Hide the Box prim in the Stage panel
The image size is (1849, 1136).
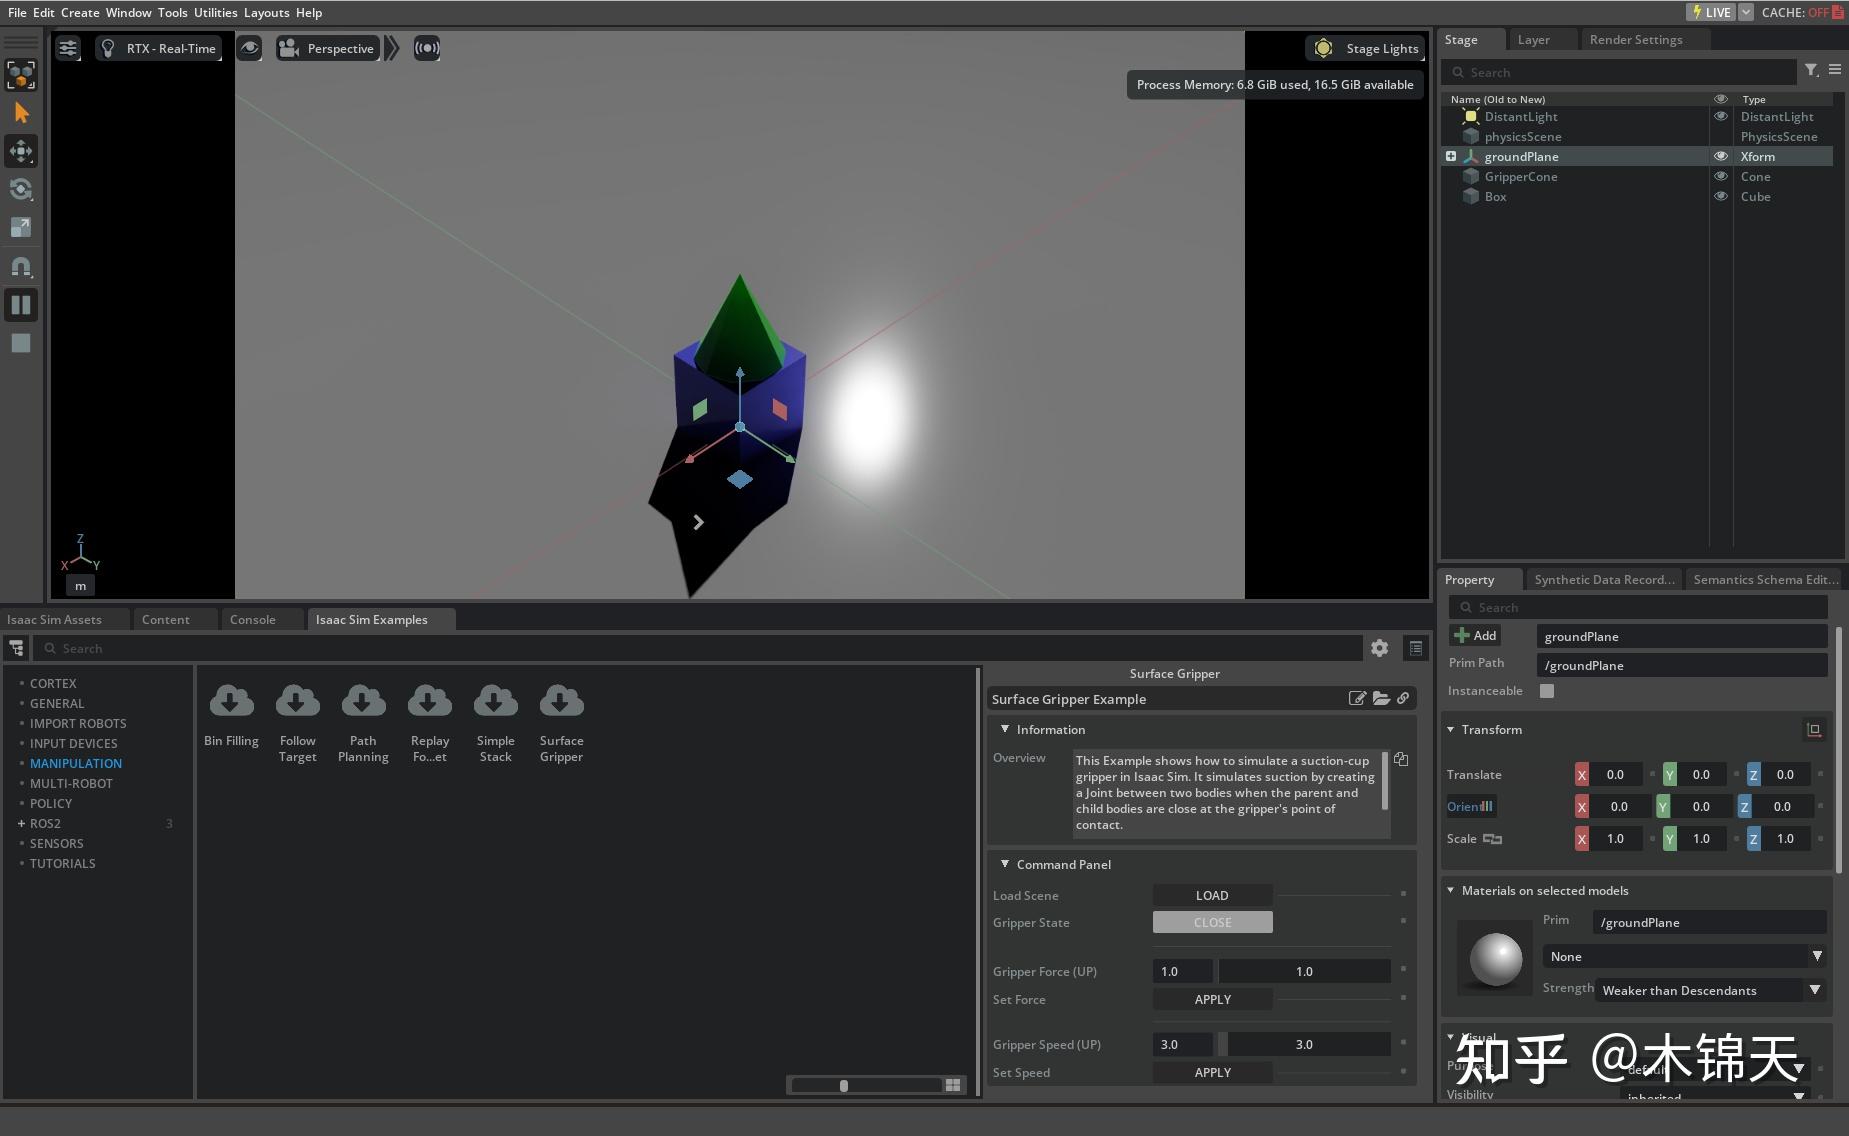[x=1721, y=196]
